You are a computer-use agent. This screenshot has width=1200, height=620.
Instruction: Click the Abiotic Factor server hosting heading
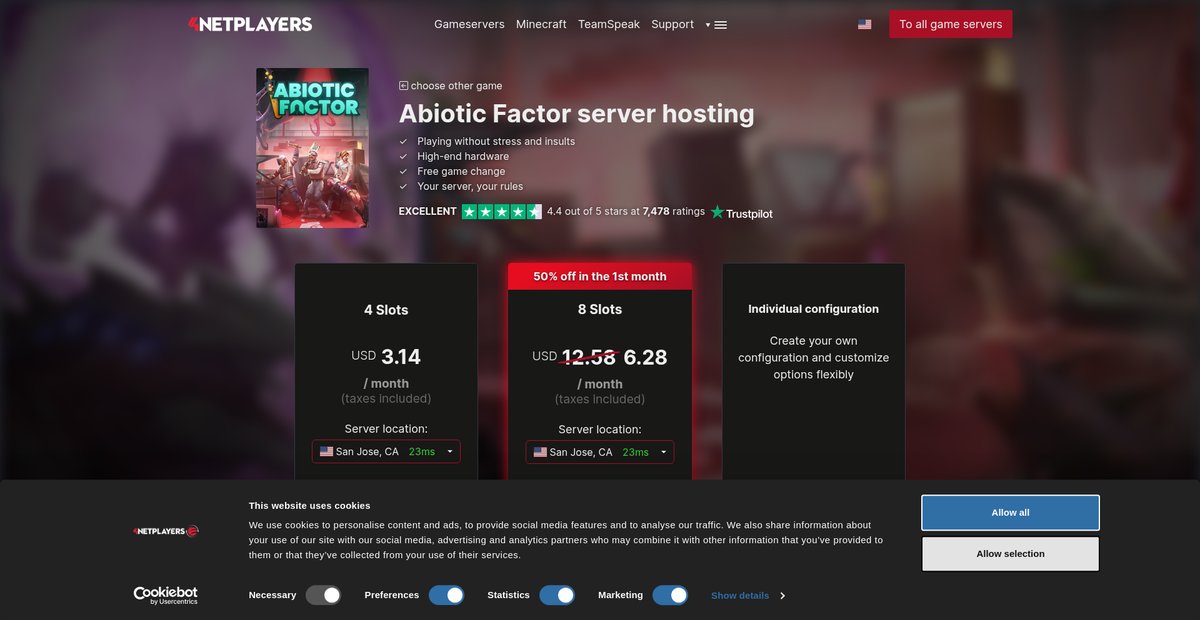click(576, 114)
